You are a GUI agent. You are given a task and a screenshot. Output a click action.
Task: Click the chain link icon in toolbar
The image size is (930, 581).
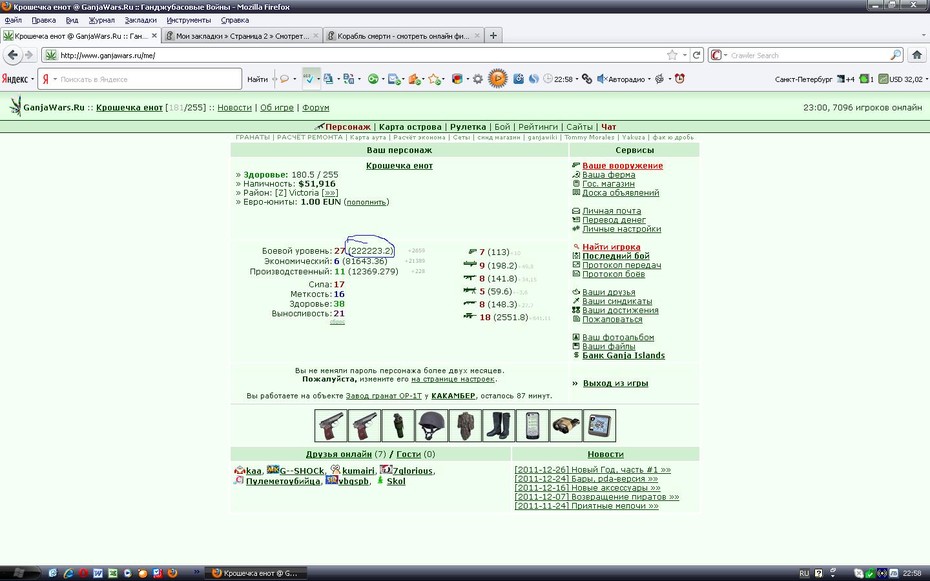587,78
